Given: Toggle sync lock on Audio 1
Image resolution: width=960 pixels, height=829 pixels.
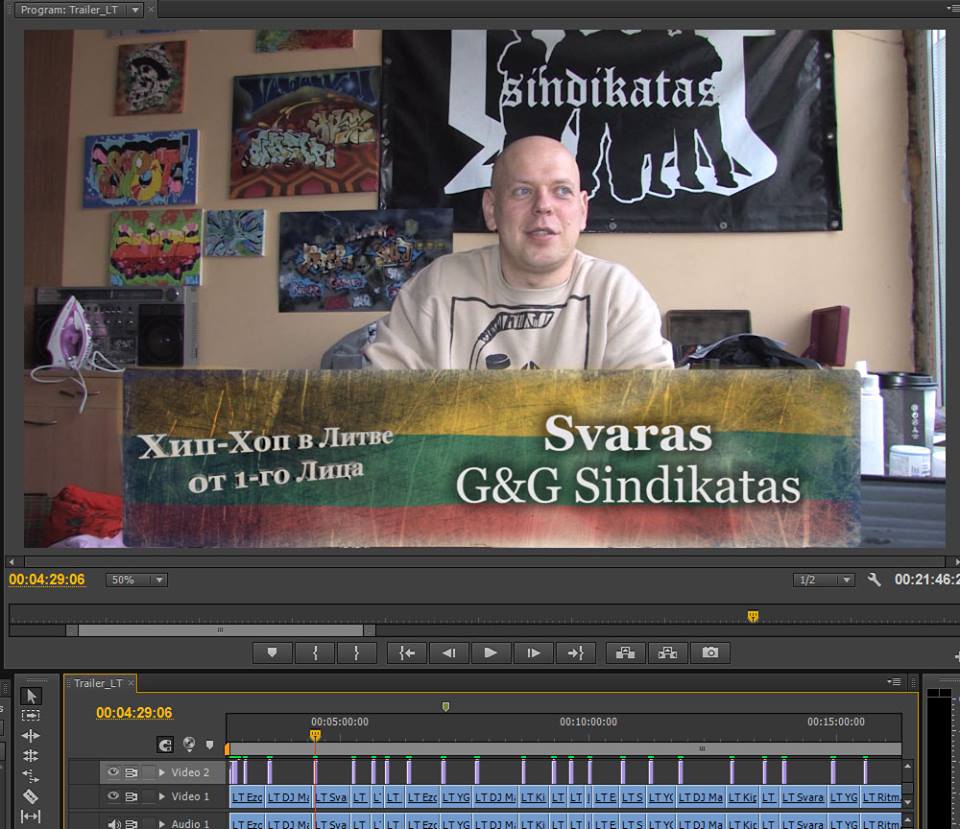Looking at the screenshot, I should (x=131, y=824).
